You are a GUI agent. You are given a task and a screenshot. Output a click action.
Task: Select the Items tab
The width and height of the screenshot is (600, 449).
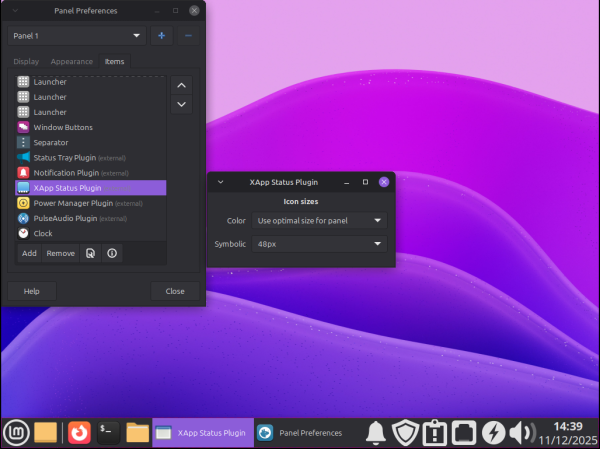pos(114,62)
